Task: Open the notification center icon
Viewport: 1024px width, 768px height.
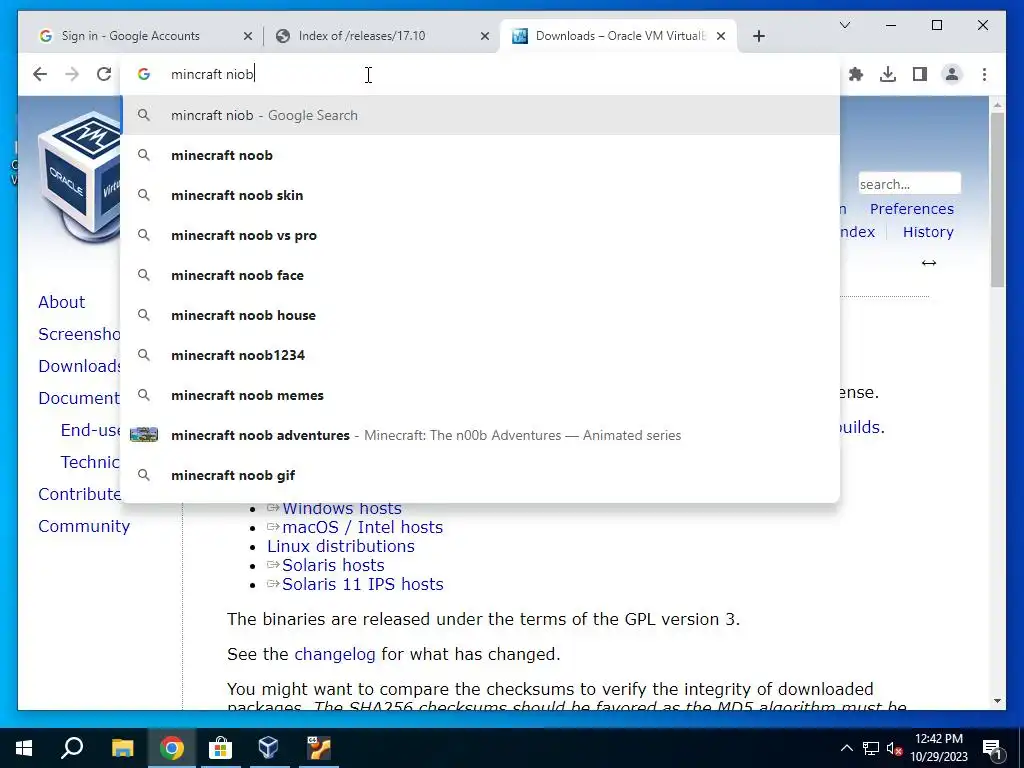Action: (992, 749)
